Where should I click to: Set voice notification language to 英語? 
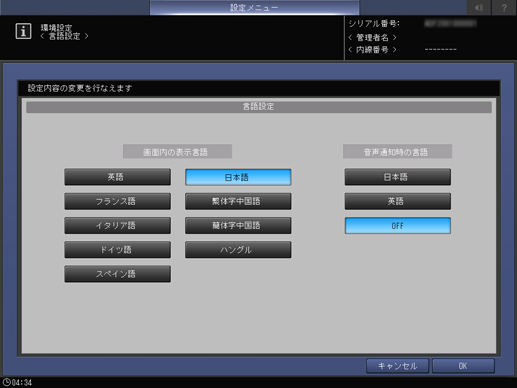(x=398, y=201)
